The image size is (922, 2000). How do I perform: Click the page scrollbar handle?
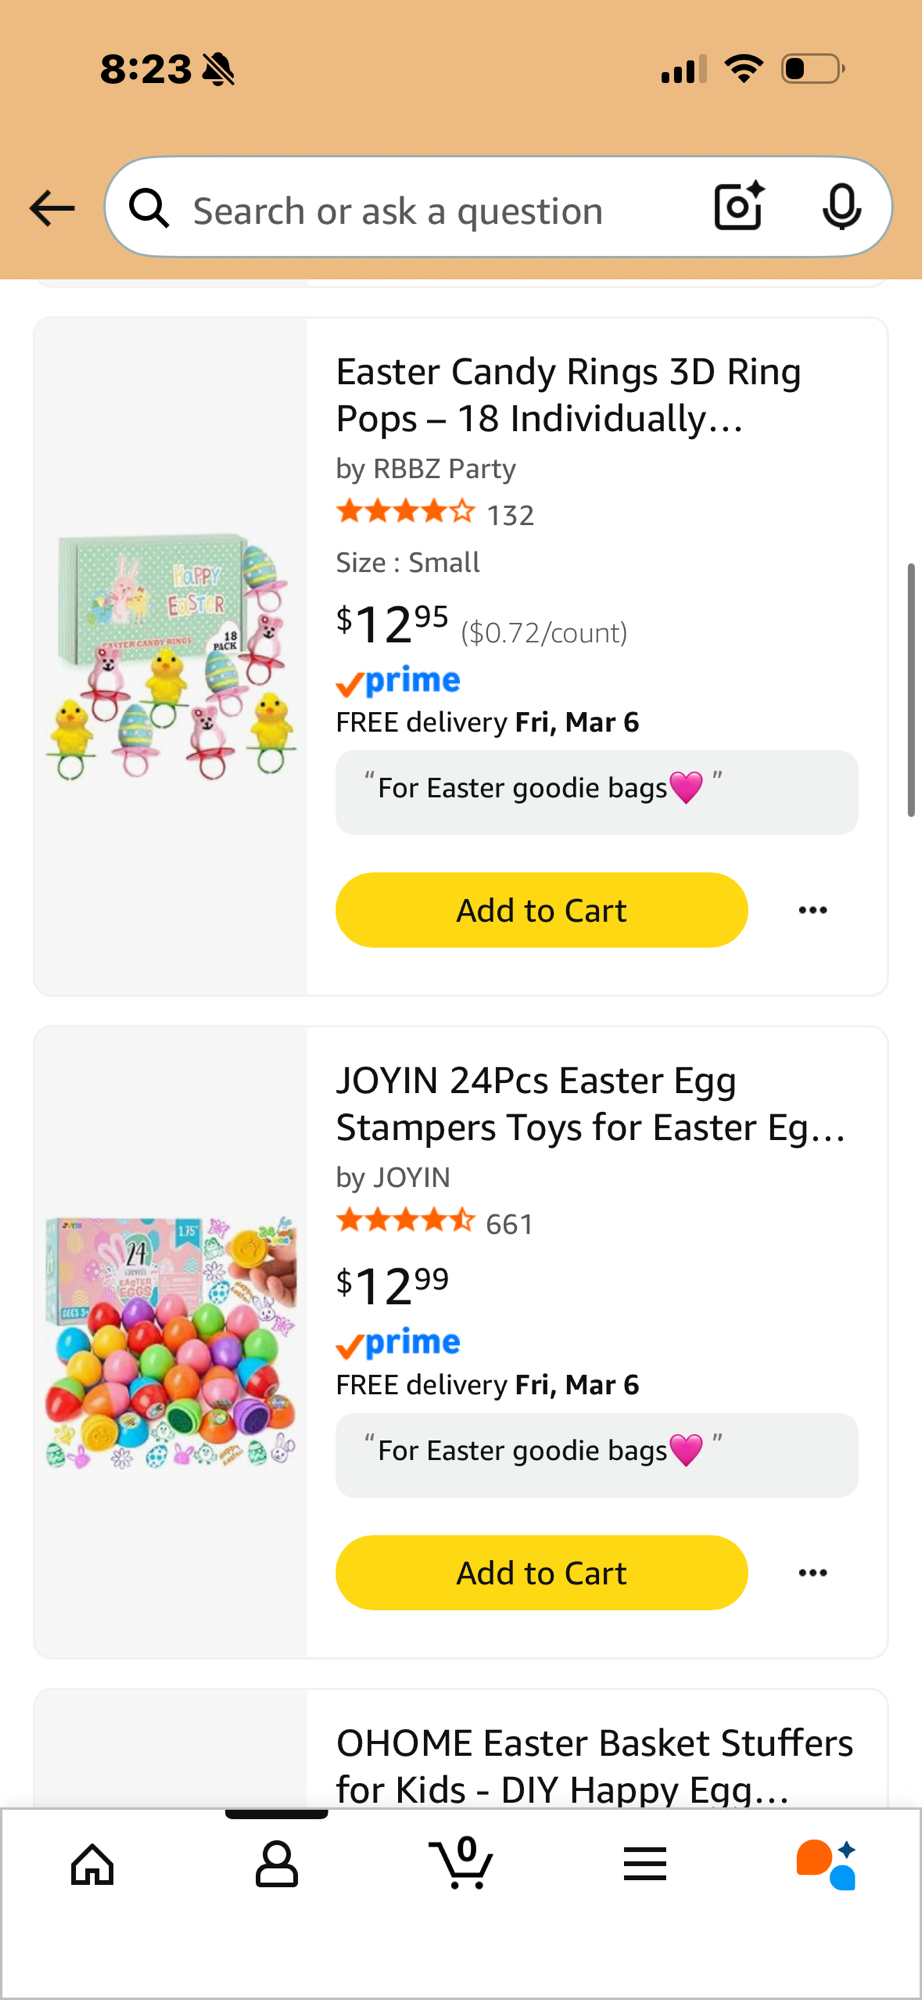pyautogui.click(x=910, y=690)
